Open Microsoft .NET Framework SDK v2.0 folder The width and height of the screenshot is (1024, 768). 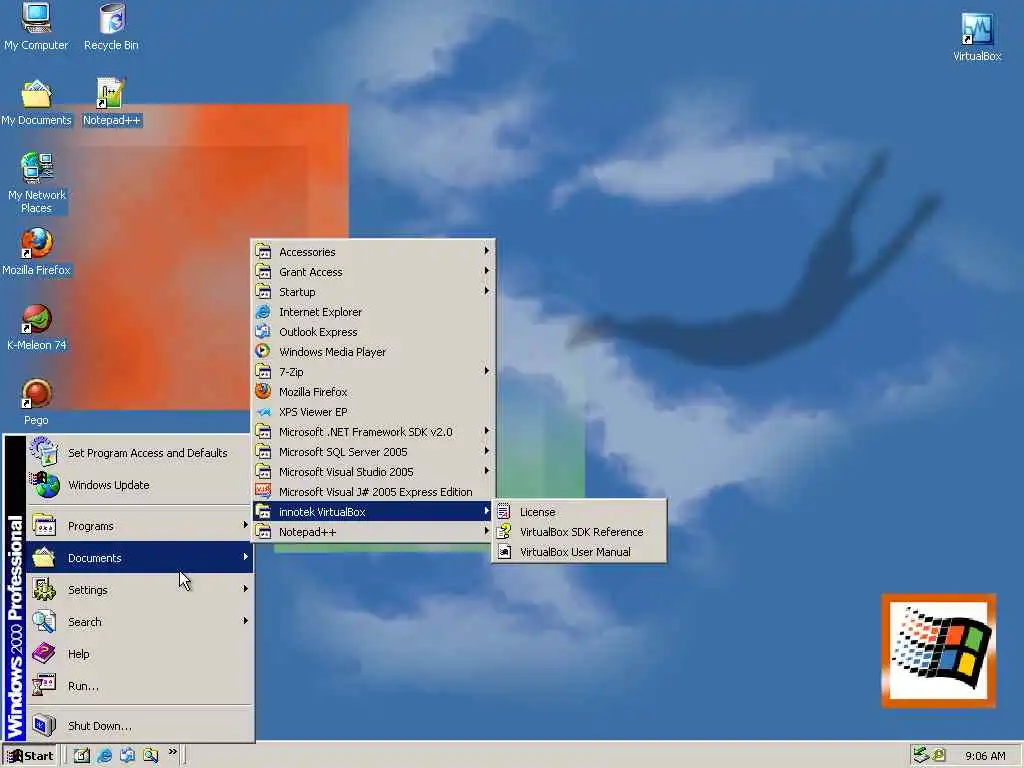click(373, 432)
